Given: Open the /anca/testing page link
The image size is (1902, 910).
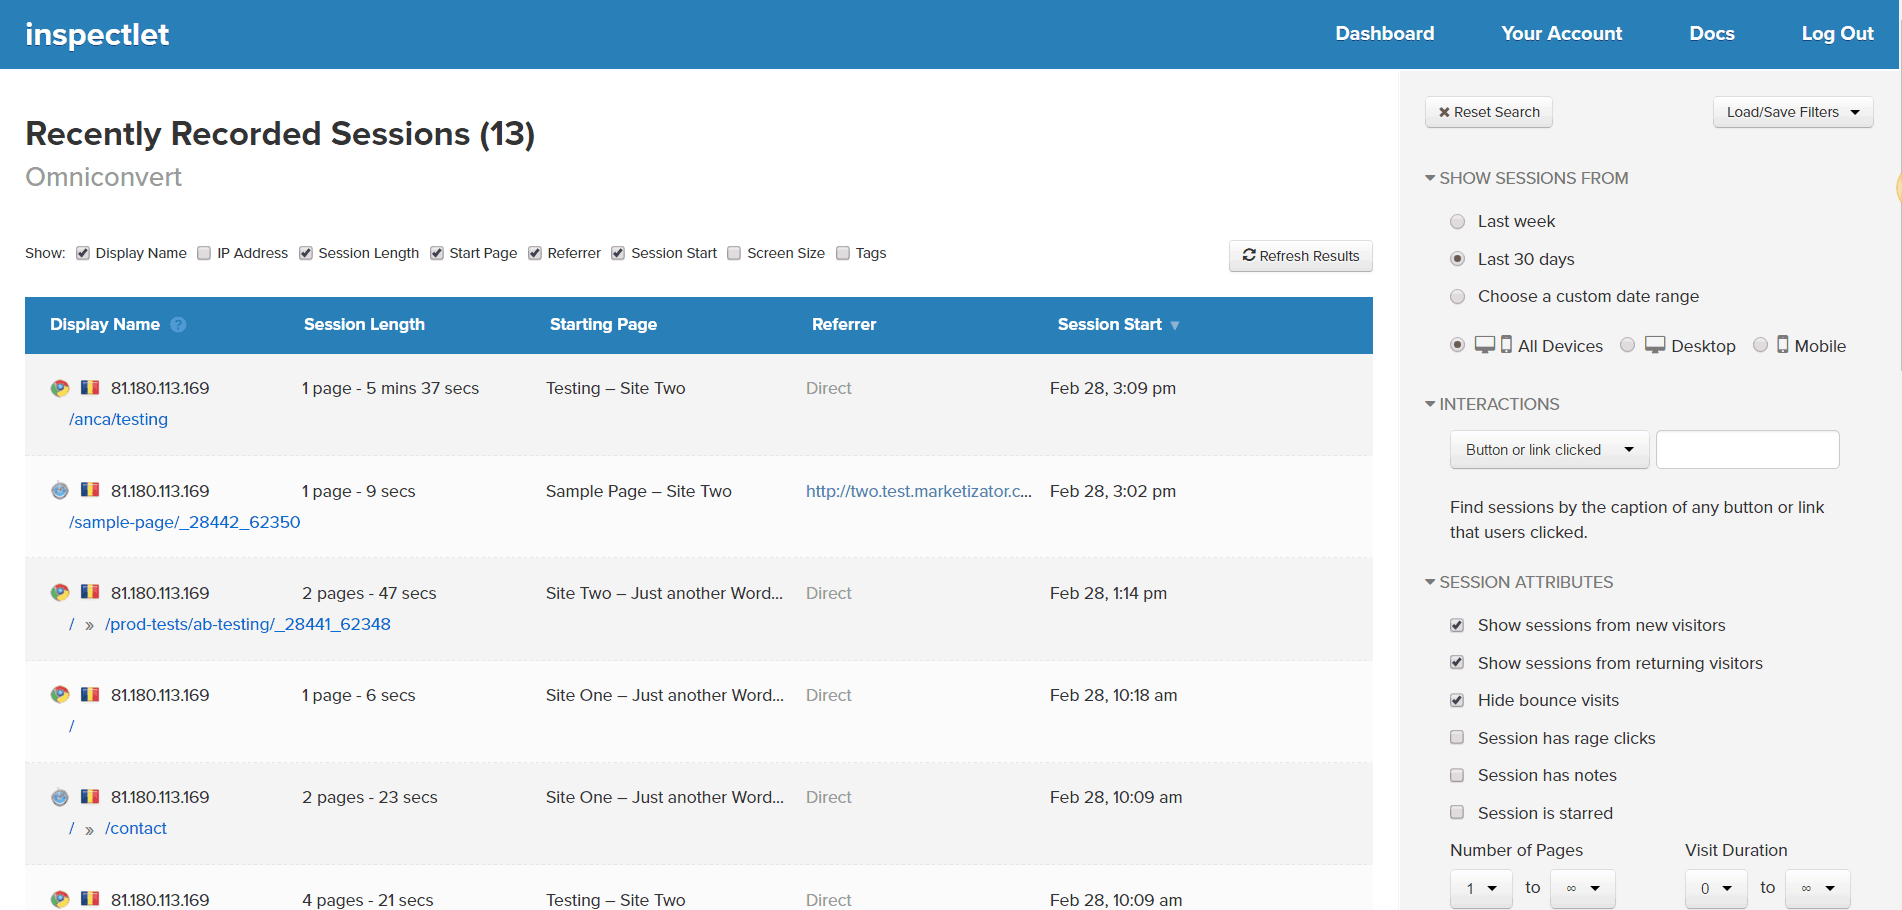Looking at the screenshot, I should 118,419.
